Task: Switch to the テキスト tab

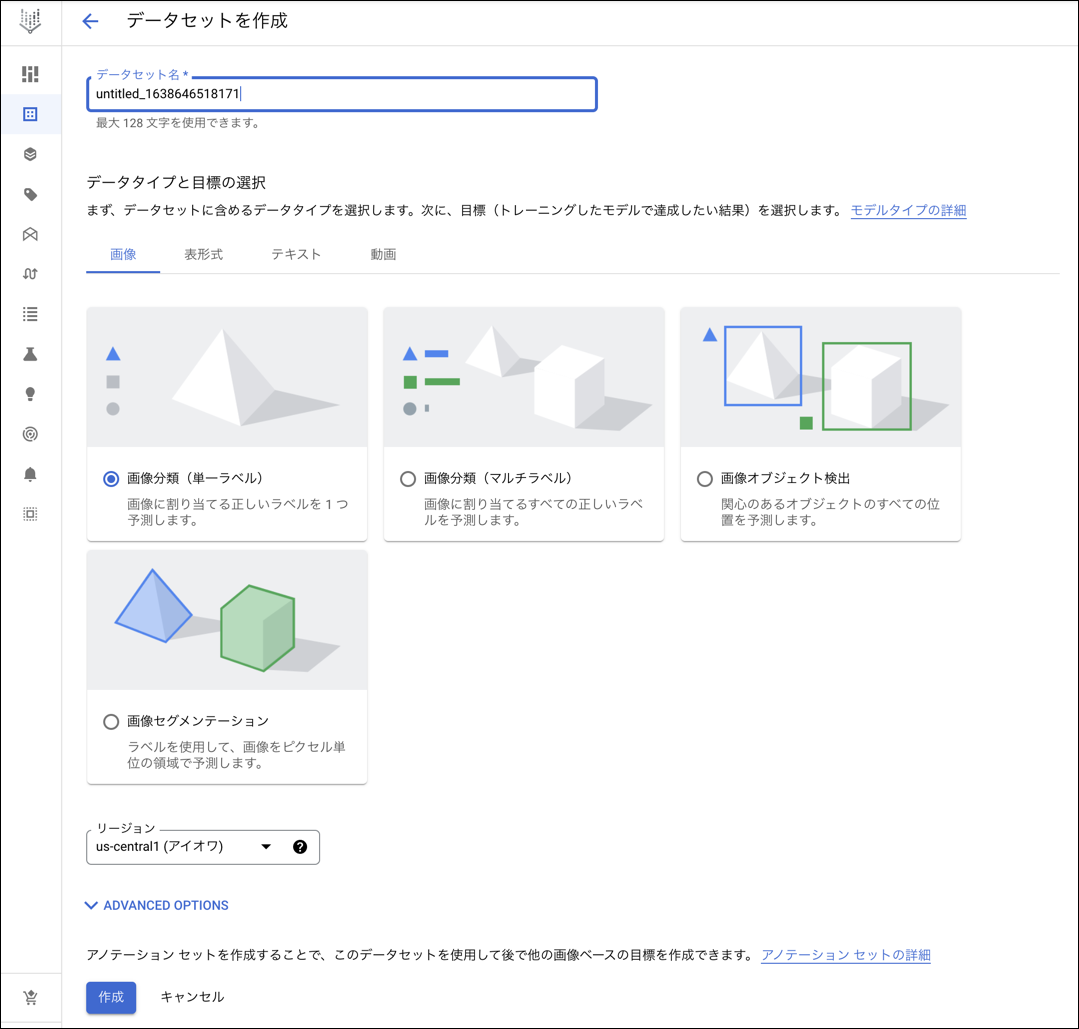Action: [296, 255]
